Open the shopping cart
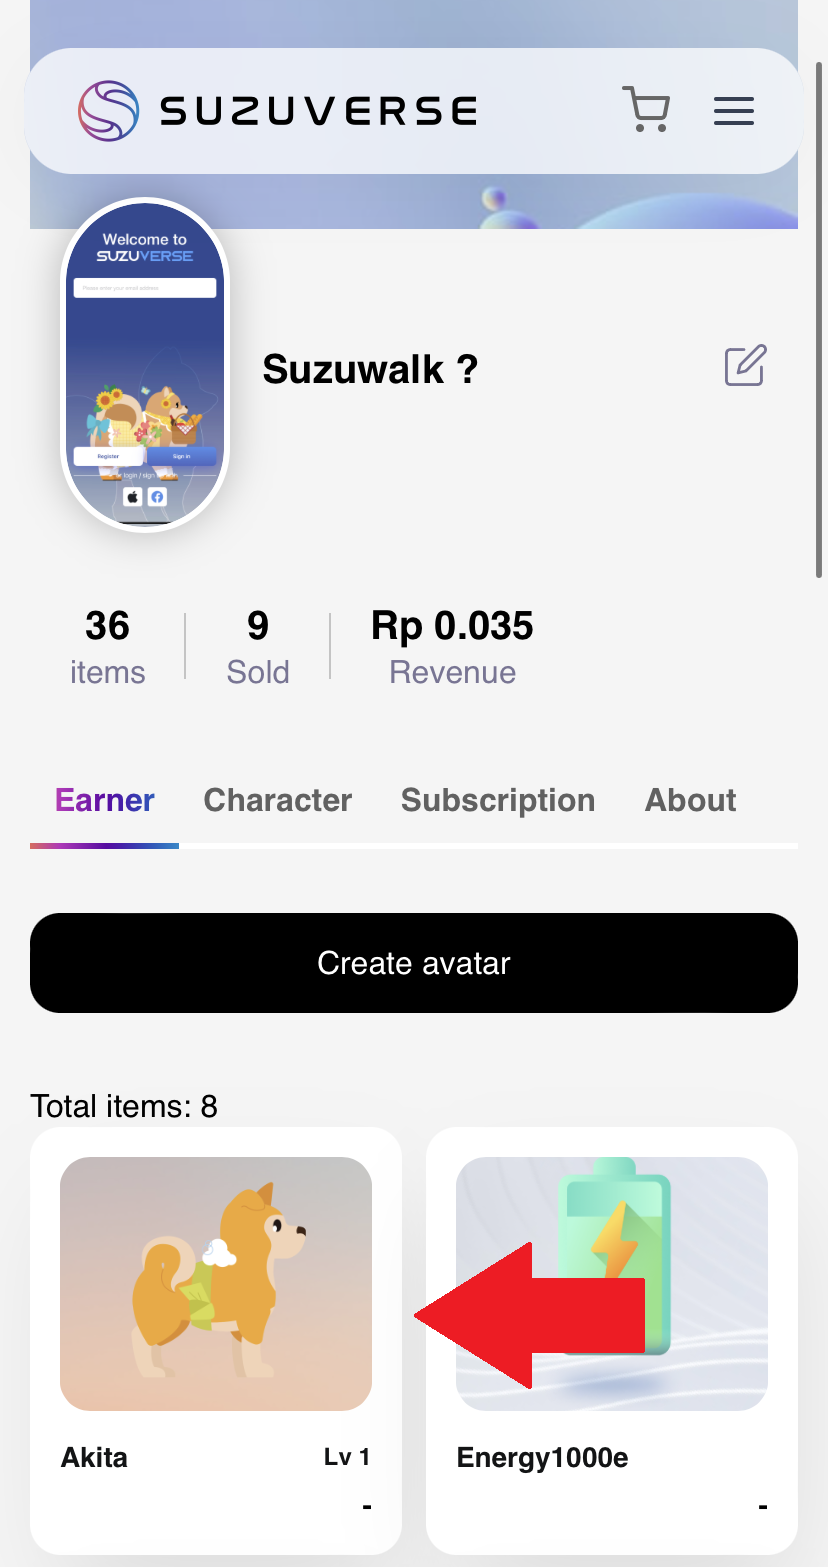Viewport: 828px width, 1567px height. (x=646, y=110)
